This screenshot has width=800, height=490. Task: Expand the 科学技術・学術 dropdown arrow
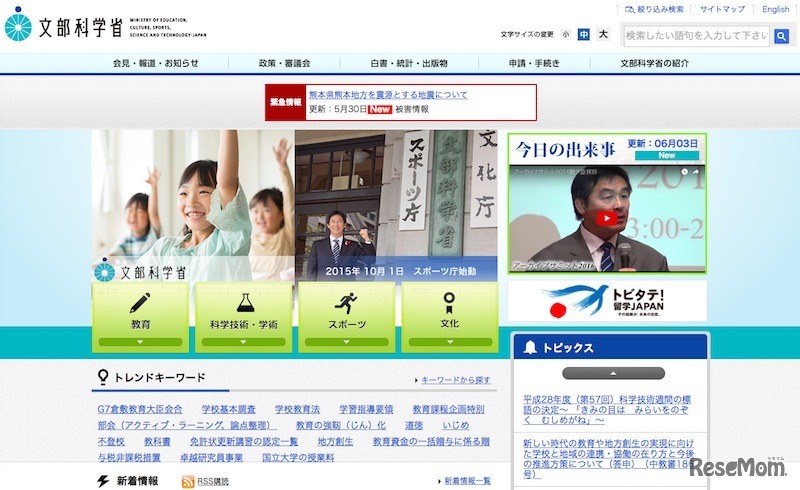243,342
